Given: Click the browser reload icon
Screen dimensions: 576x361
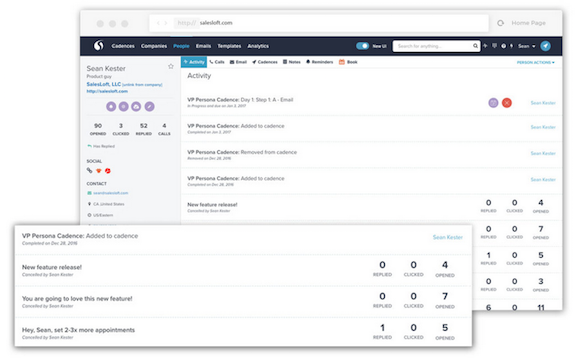Looking at the screenshot, I should tap(500, 23).
